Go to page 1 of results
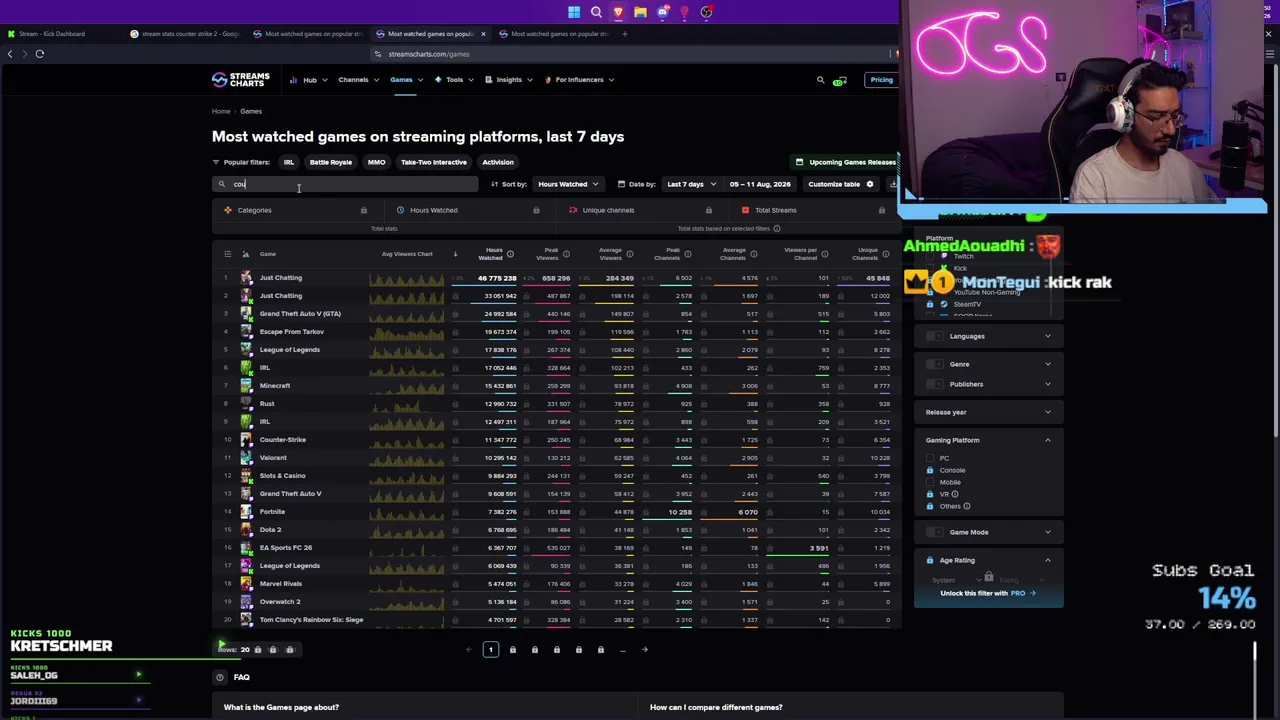Screen dimensions: 1280x720 [490, 650]
